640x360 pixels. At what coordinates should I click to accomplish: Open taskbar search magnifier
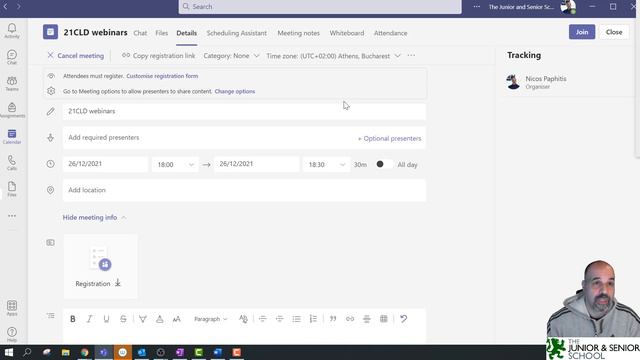(27, 352)
